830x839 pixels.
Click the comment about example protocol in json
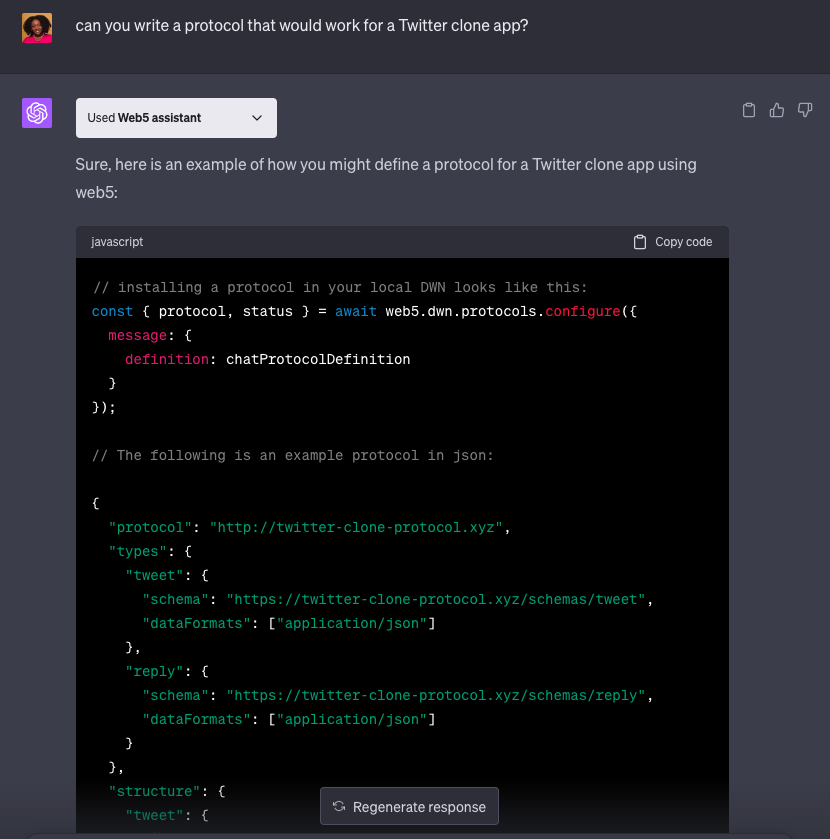point(293,455)
